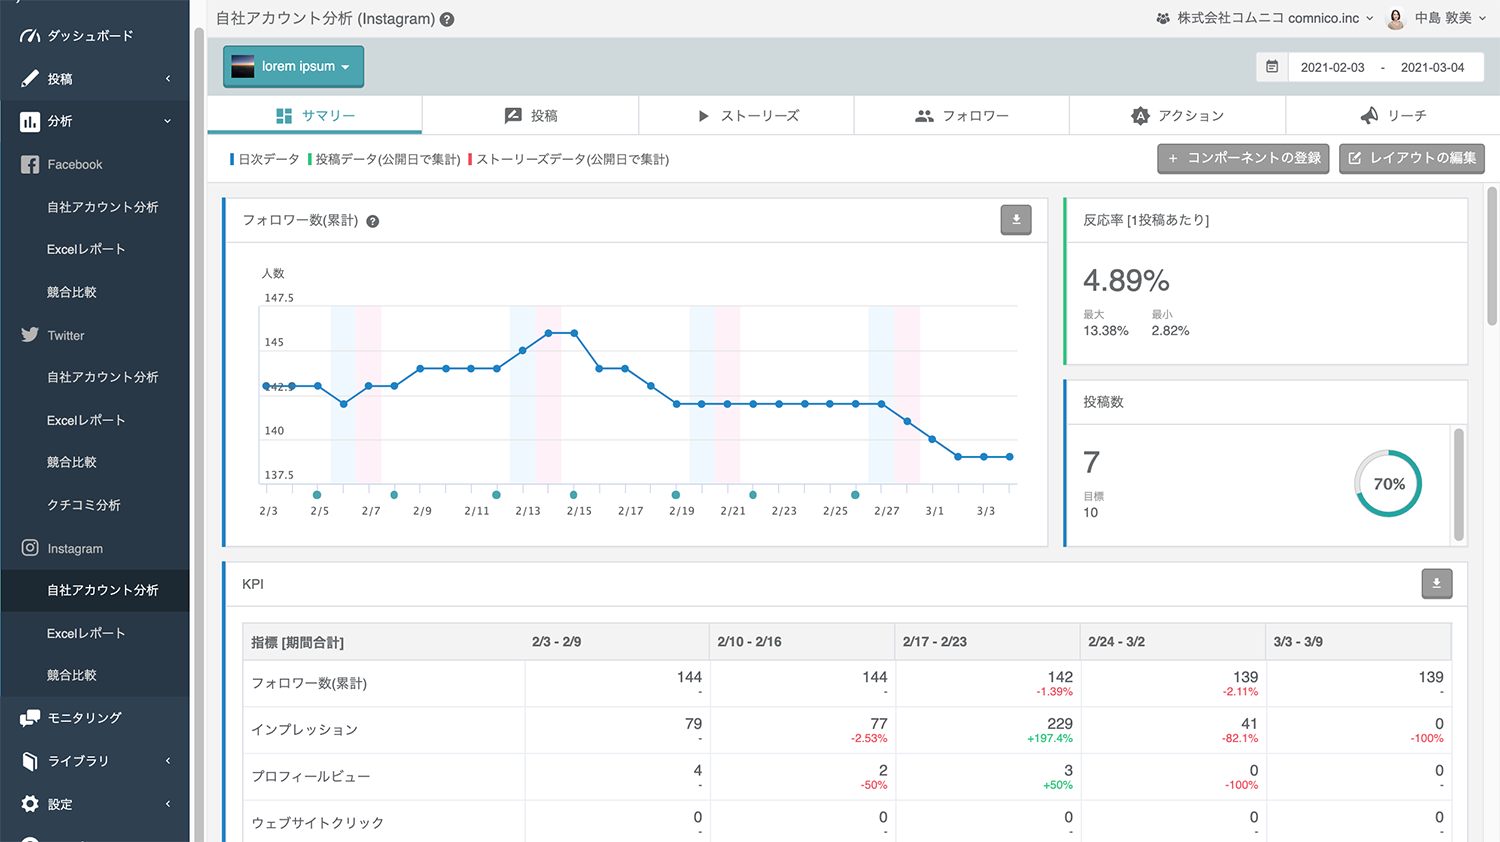
Task: Expand the 投稿 sidebar chevron
Action: pyautogui.click(x=168, y=78)
